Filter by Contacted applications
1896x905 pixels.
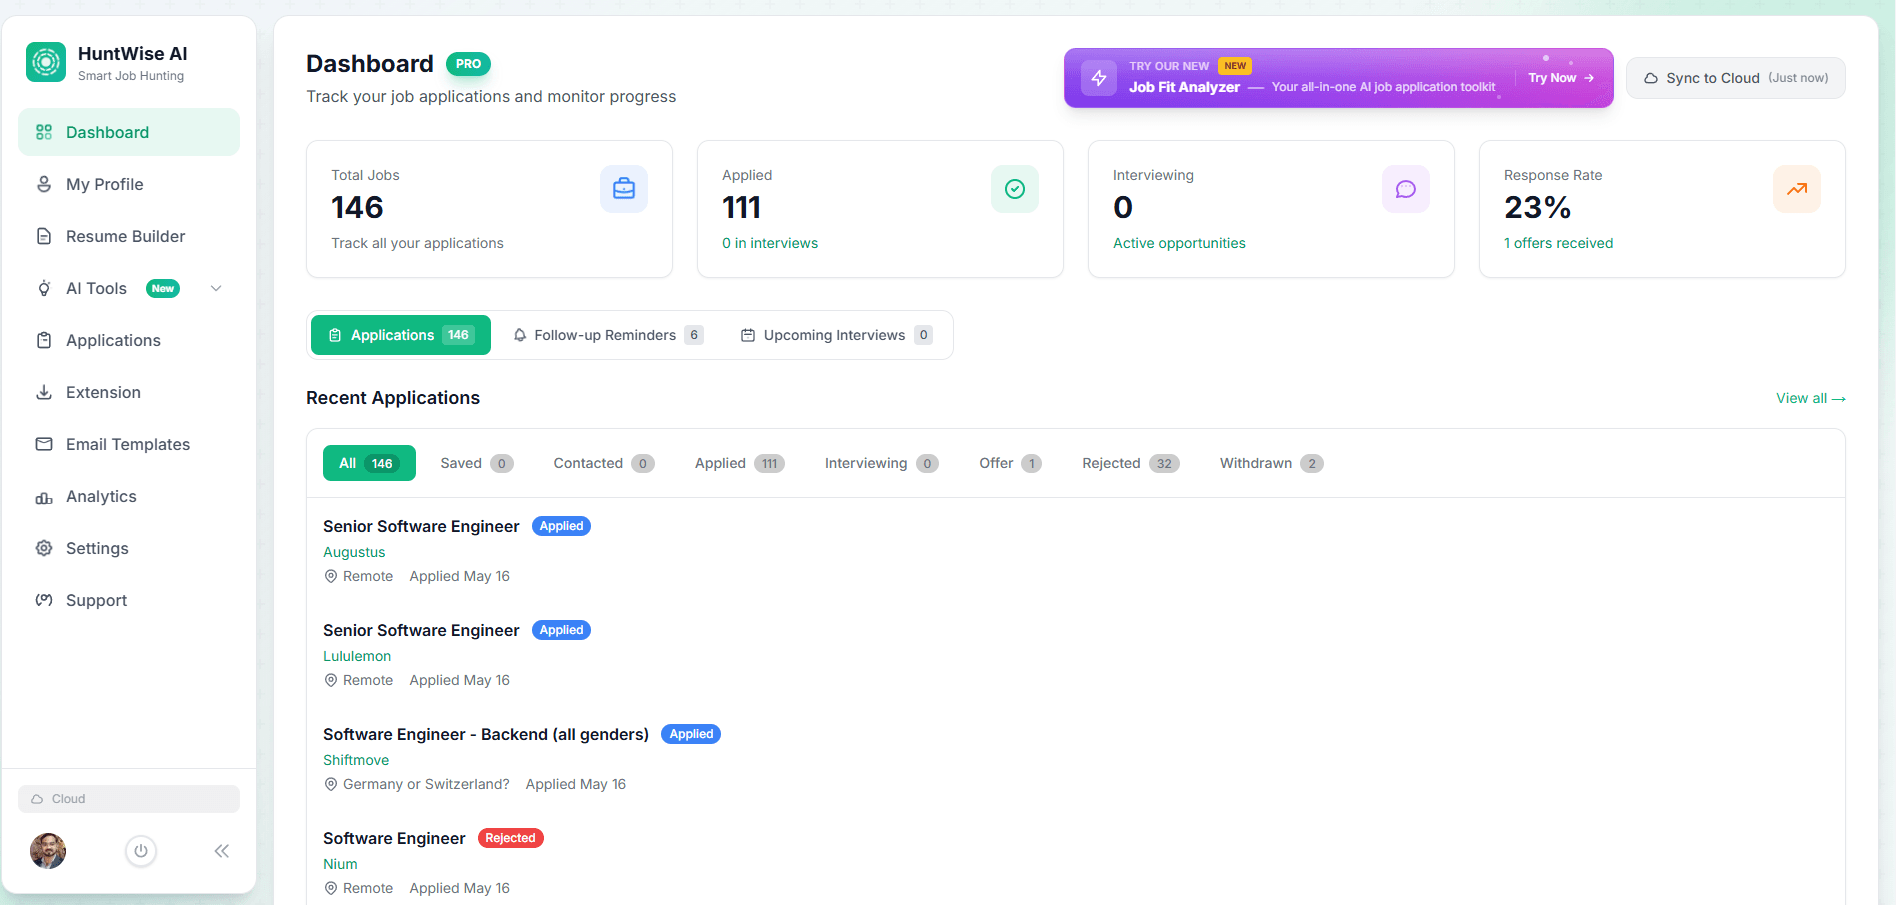pyautogui.click(x=604, y=463)
